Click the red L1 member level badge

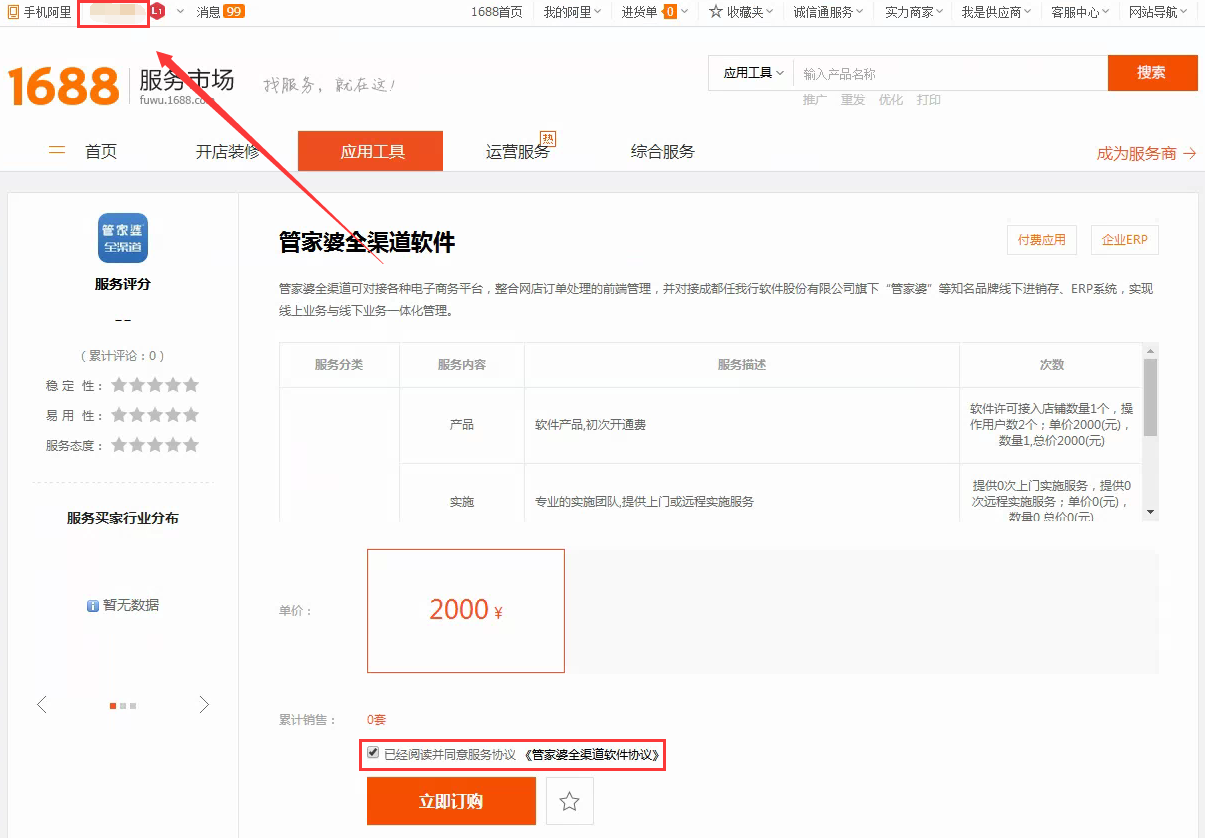point(158,12)
